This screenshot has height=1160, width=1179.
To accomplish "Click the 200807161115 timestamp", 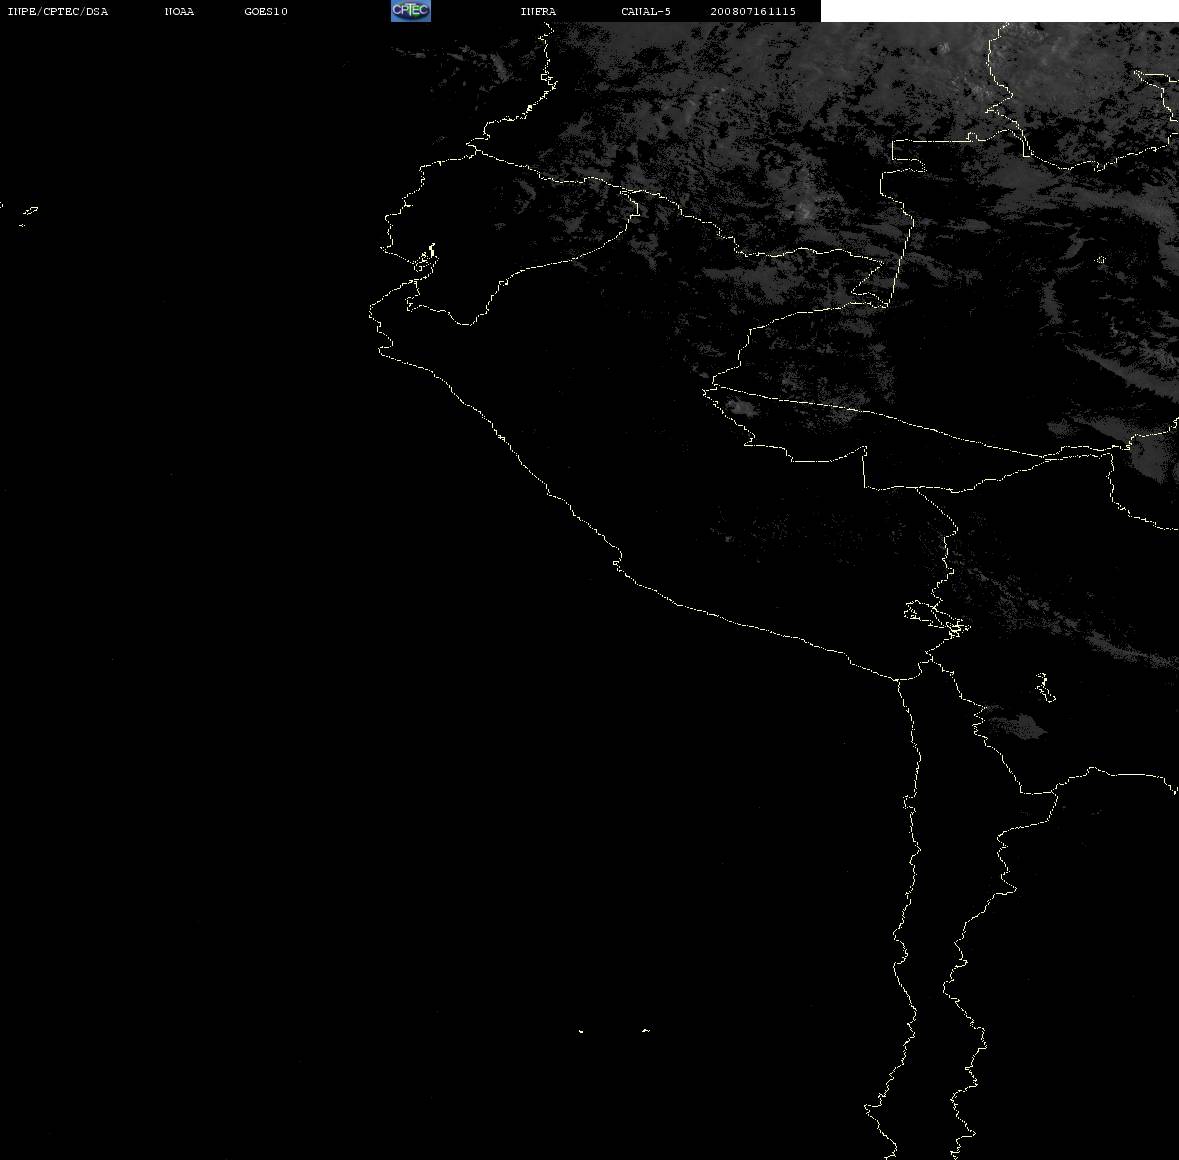I will click(753, 11).
